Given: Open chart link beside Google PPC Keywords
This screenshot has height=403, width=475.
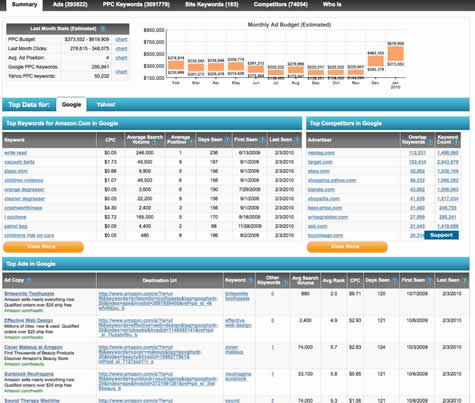Looking at the screenshot, I should 121,72.
